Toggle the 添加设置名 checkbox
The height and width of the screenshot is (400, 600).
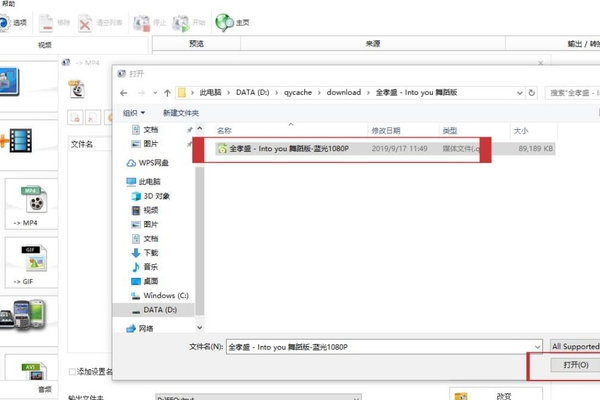[72, 372]
